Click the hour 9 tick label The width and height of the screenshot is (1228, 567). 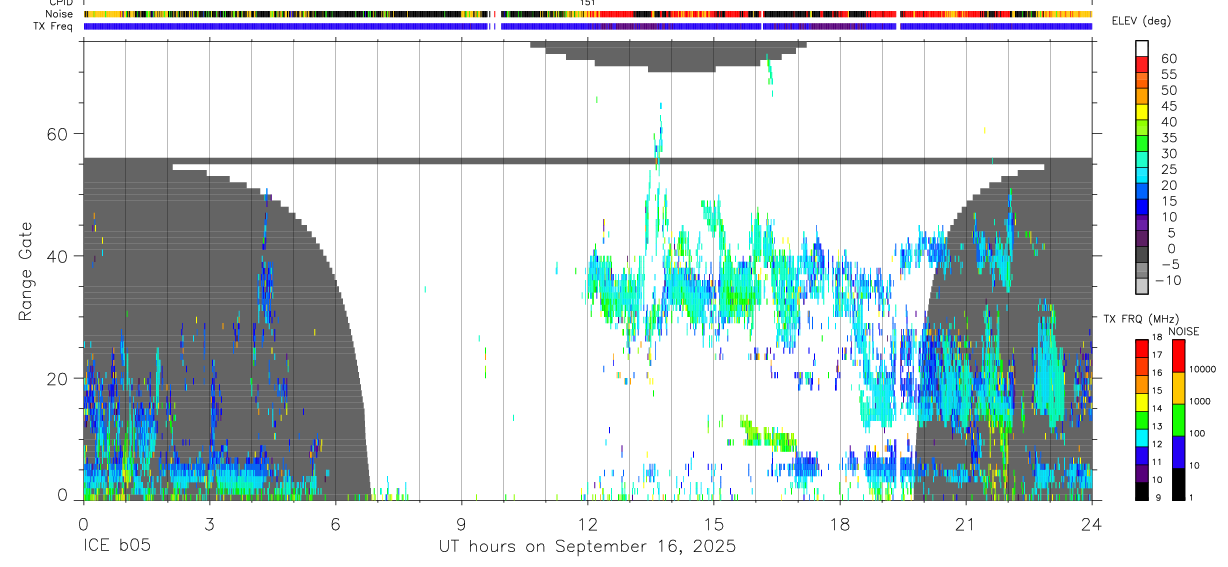pos(461,524)
